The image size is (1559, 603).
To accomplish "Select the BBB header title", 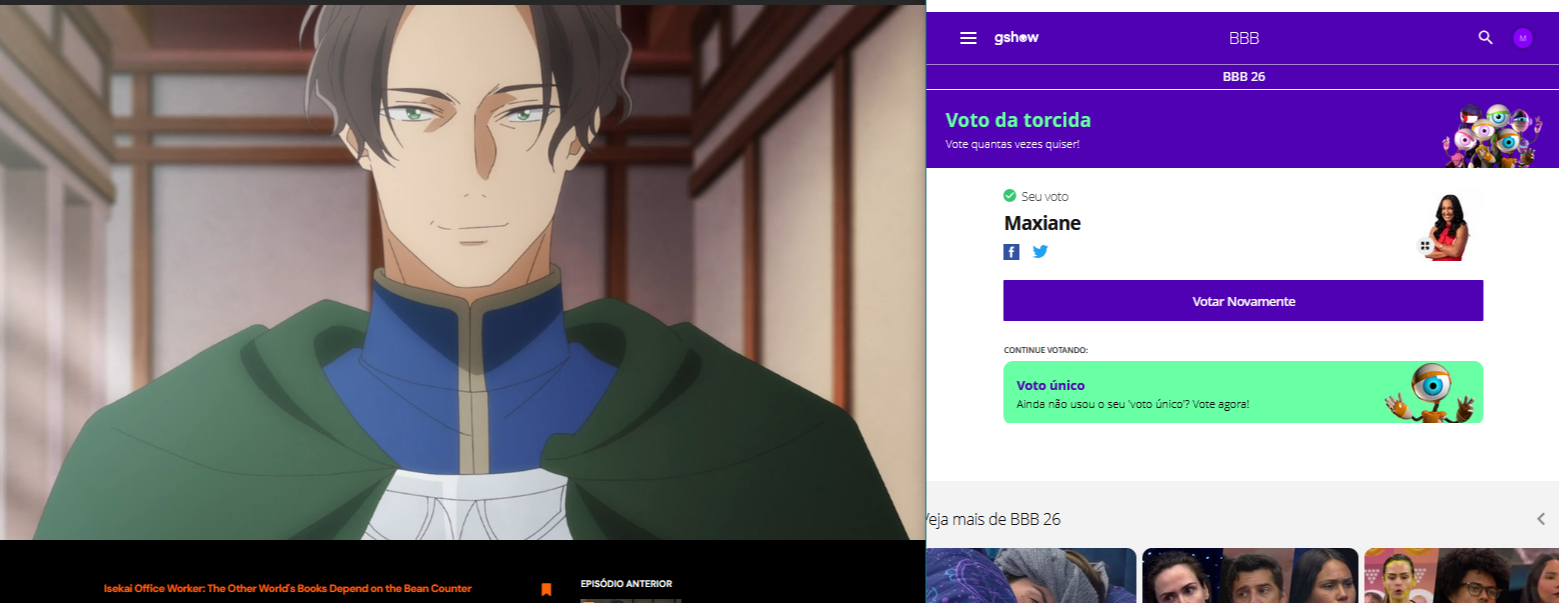I will coord(1244,38).
